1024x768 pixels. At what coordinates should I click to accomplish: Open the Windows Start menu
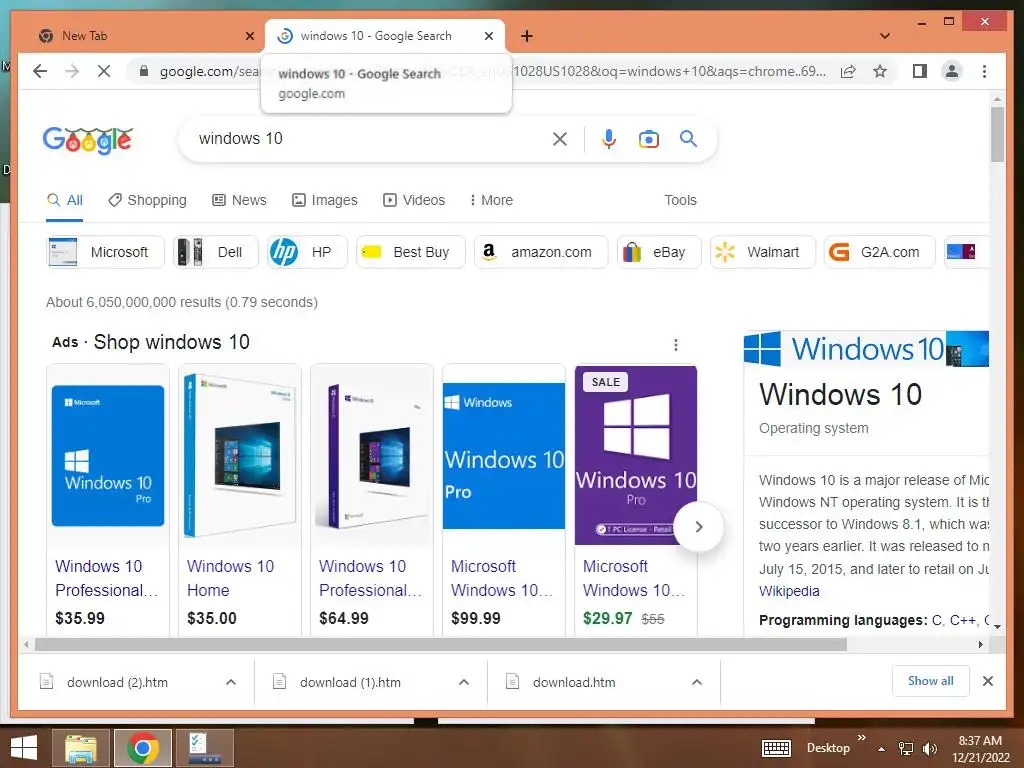(24, 747)
